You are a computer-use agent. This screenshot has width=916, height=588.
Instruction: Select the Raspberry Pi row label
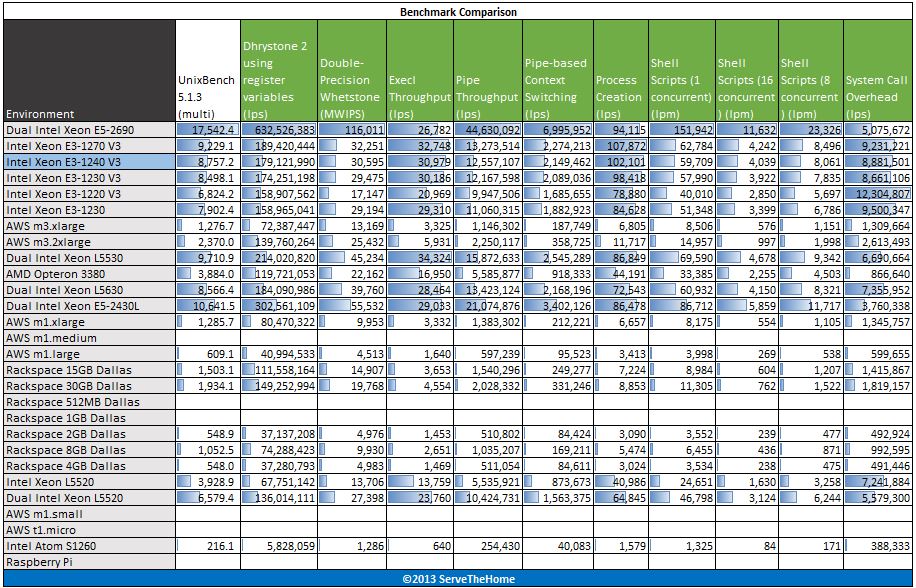pos(89,562)
